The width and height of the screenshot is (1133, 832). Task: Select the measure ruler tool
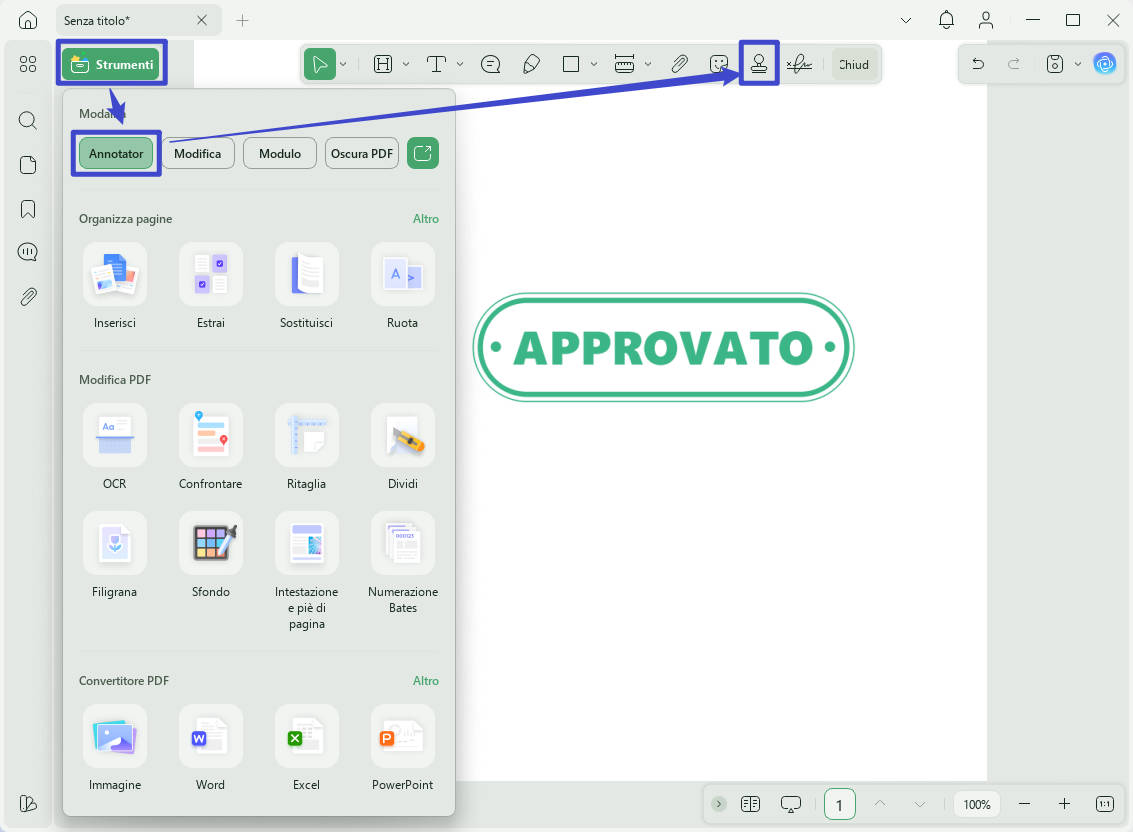(624, 64)
